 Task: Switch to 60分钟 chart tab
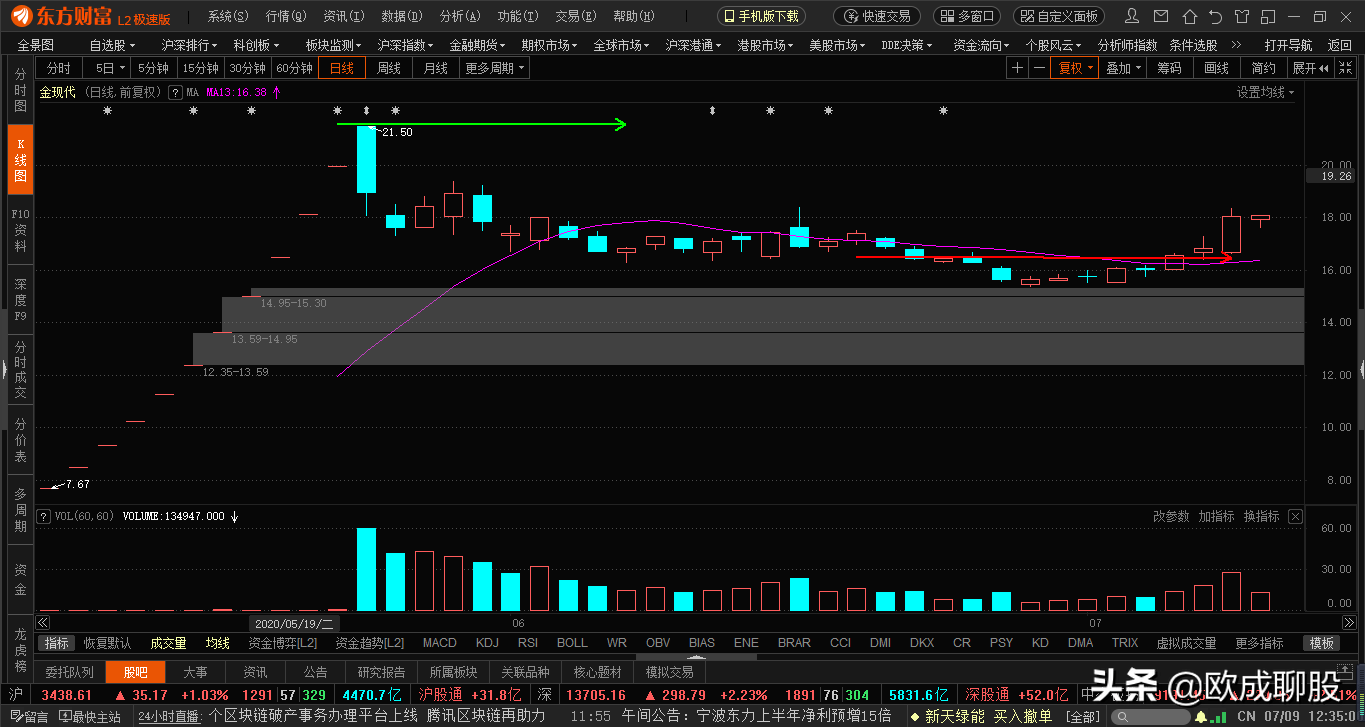point(294,68)
